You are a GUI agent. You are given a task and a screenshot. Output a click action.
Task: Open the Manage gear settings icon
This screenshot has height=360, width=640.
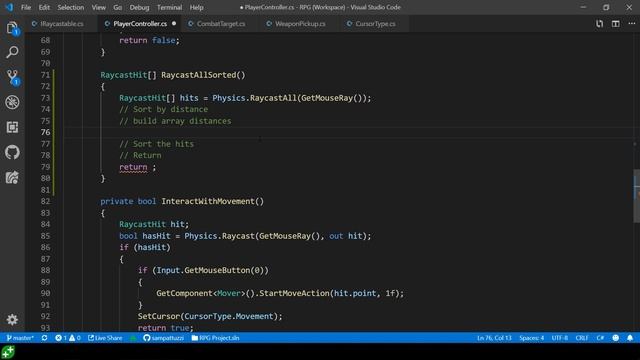12,319
